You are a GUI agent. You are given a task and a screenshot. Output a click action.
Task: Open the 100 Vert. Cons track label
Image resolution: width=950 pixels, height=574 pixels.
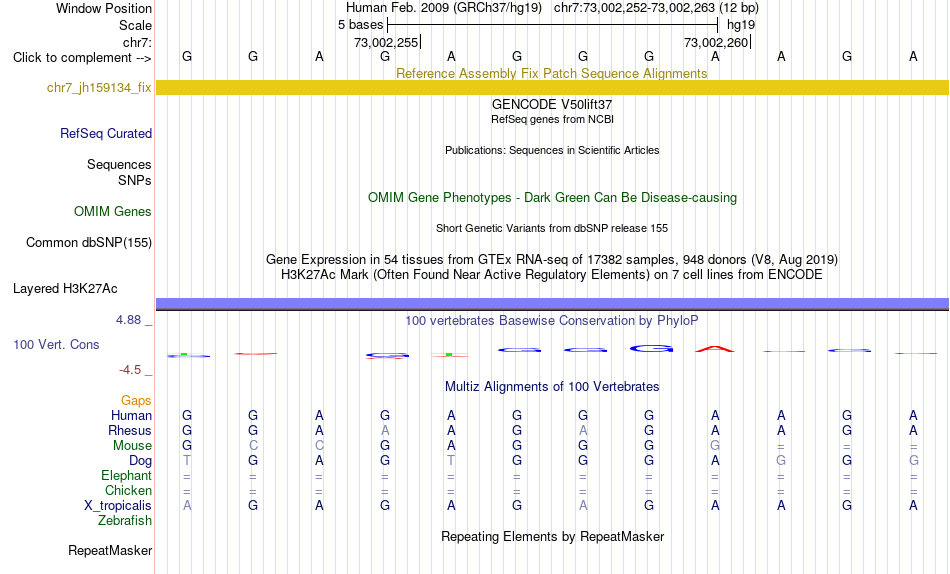[56, 344]
